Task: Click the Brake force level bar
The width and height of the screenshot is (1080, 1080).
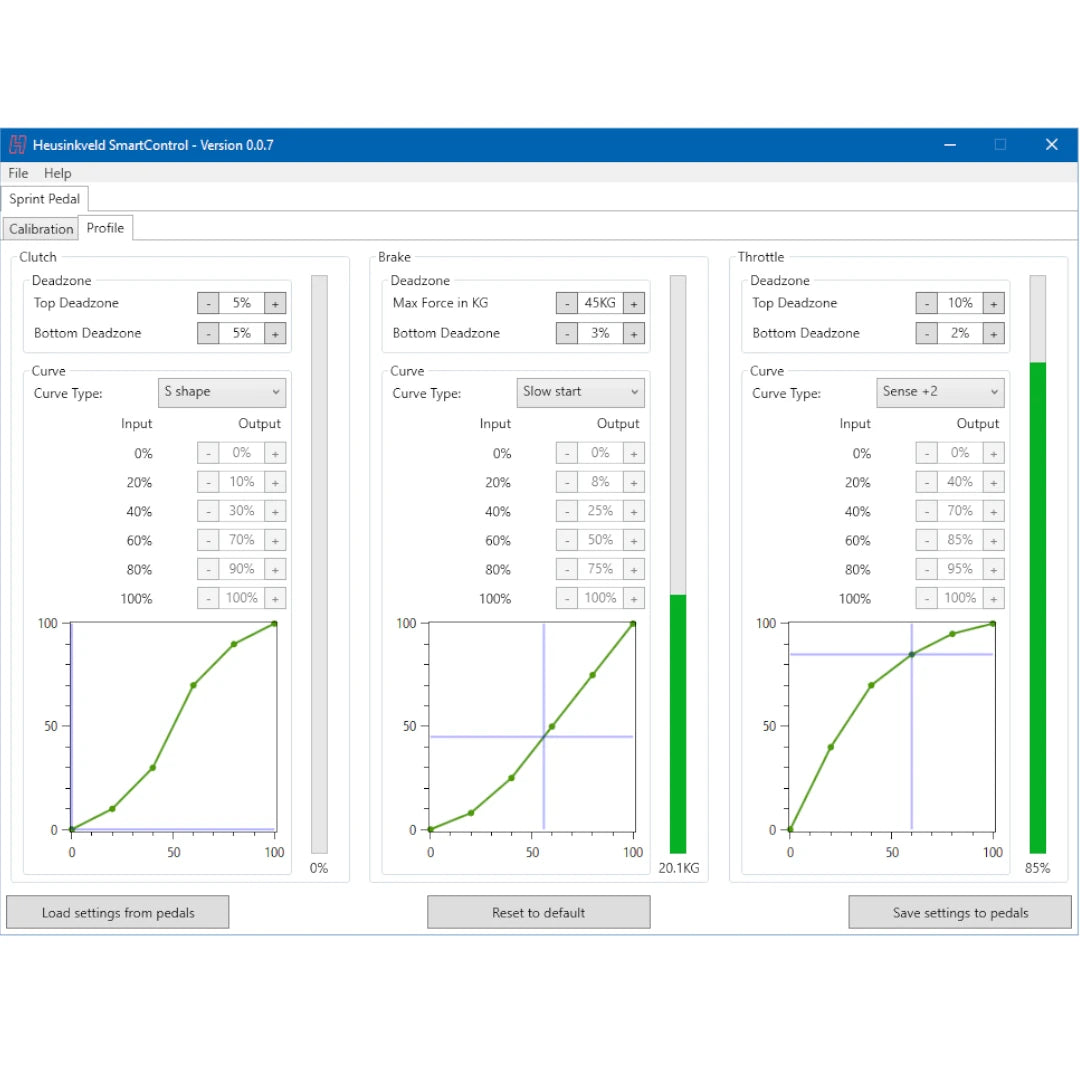Action: [678, 564]
